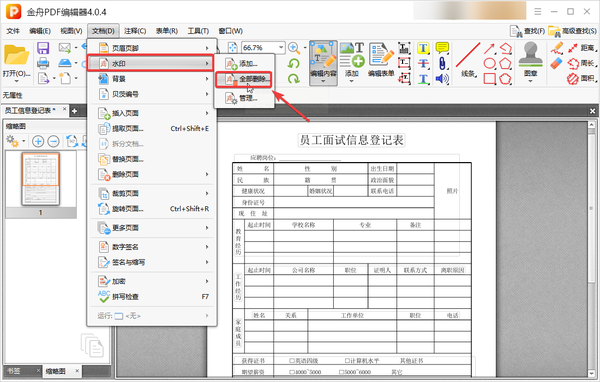Click the Email envelope icon
This screenshot has height=382, width=600.
tap(64, 48)
